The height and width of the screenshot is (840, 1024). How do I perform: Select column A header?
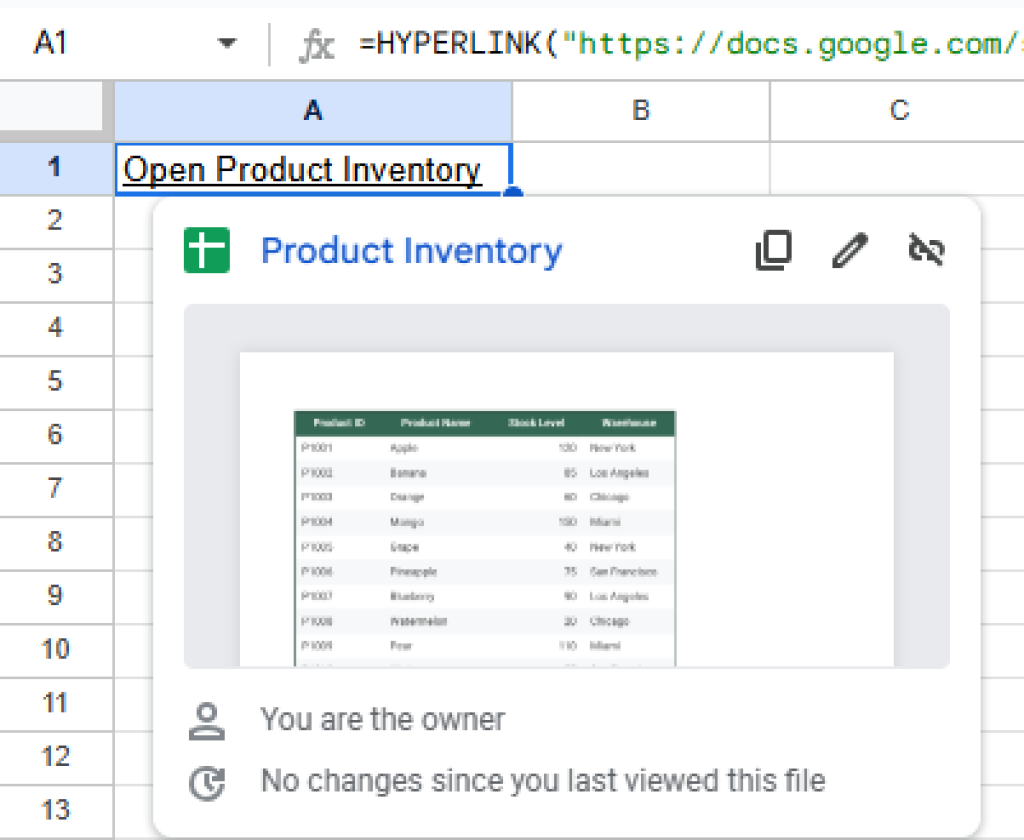[x=313, y=110]
